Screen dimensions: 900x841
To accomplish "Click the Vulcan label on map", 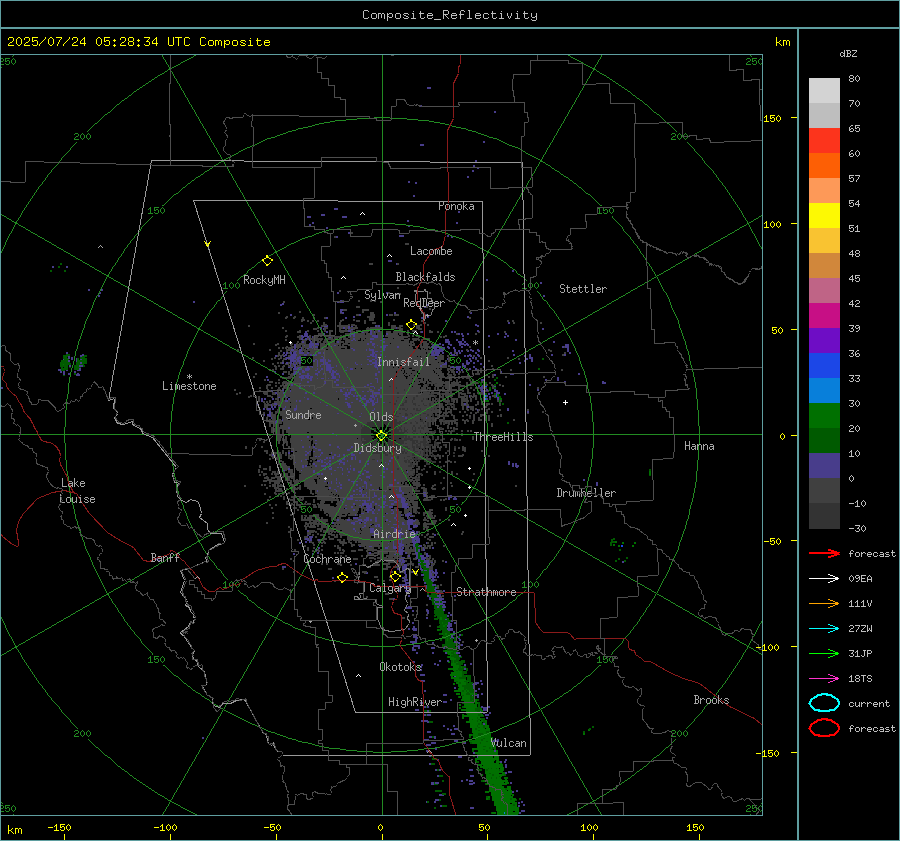I will (x=509, y=743).
